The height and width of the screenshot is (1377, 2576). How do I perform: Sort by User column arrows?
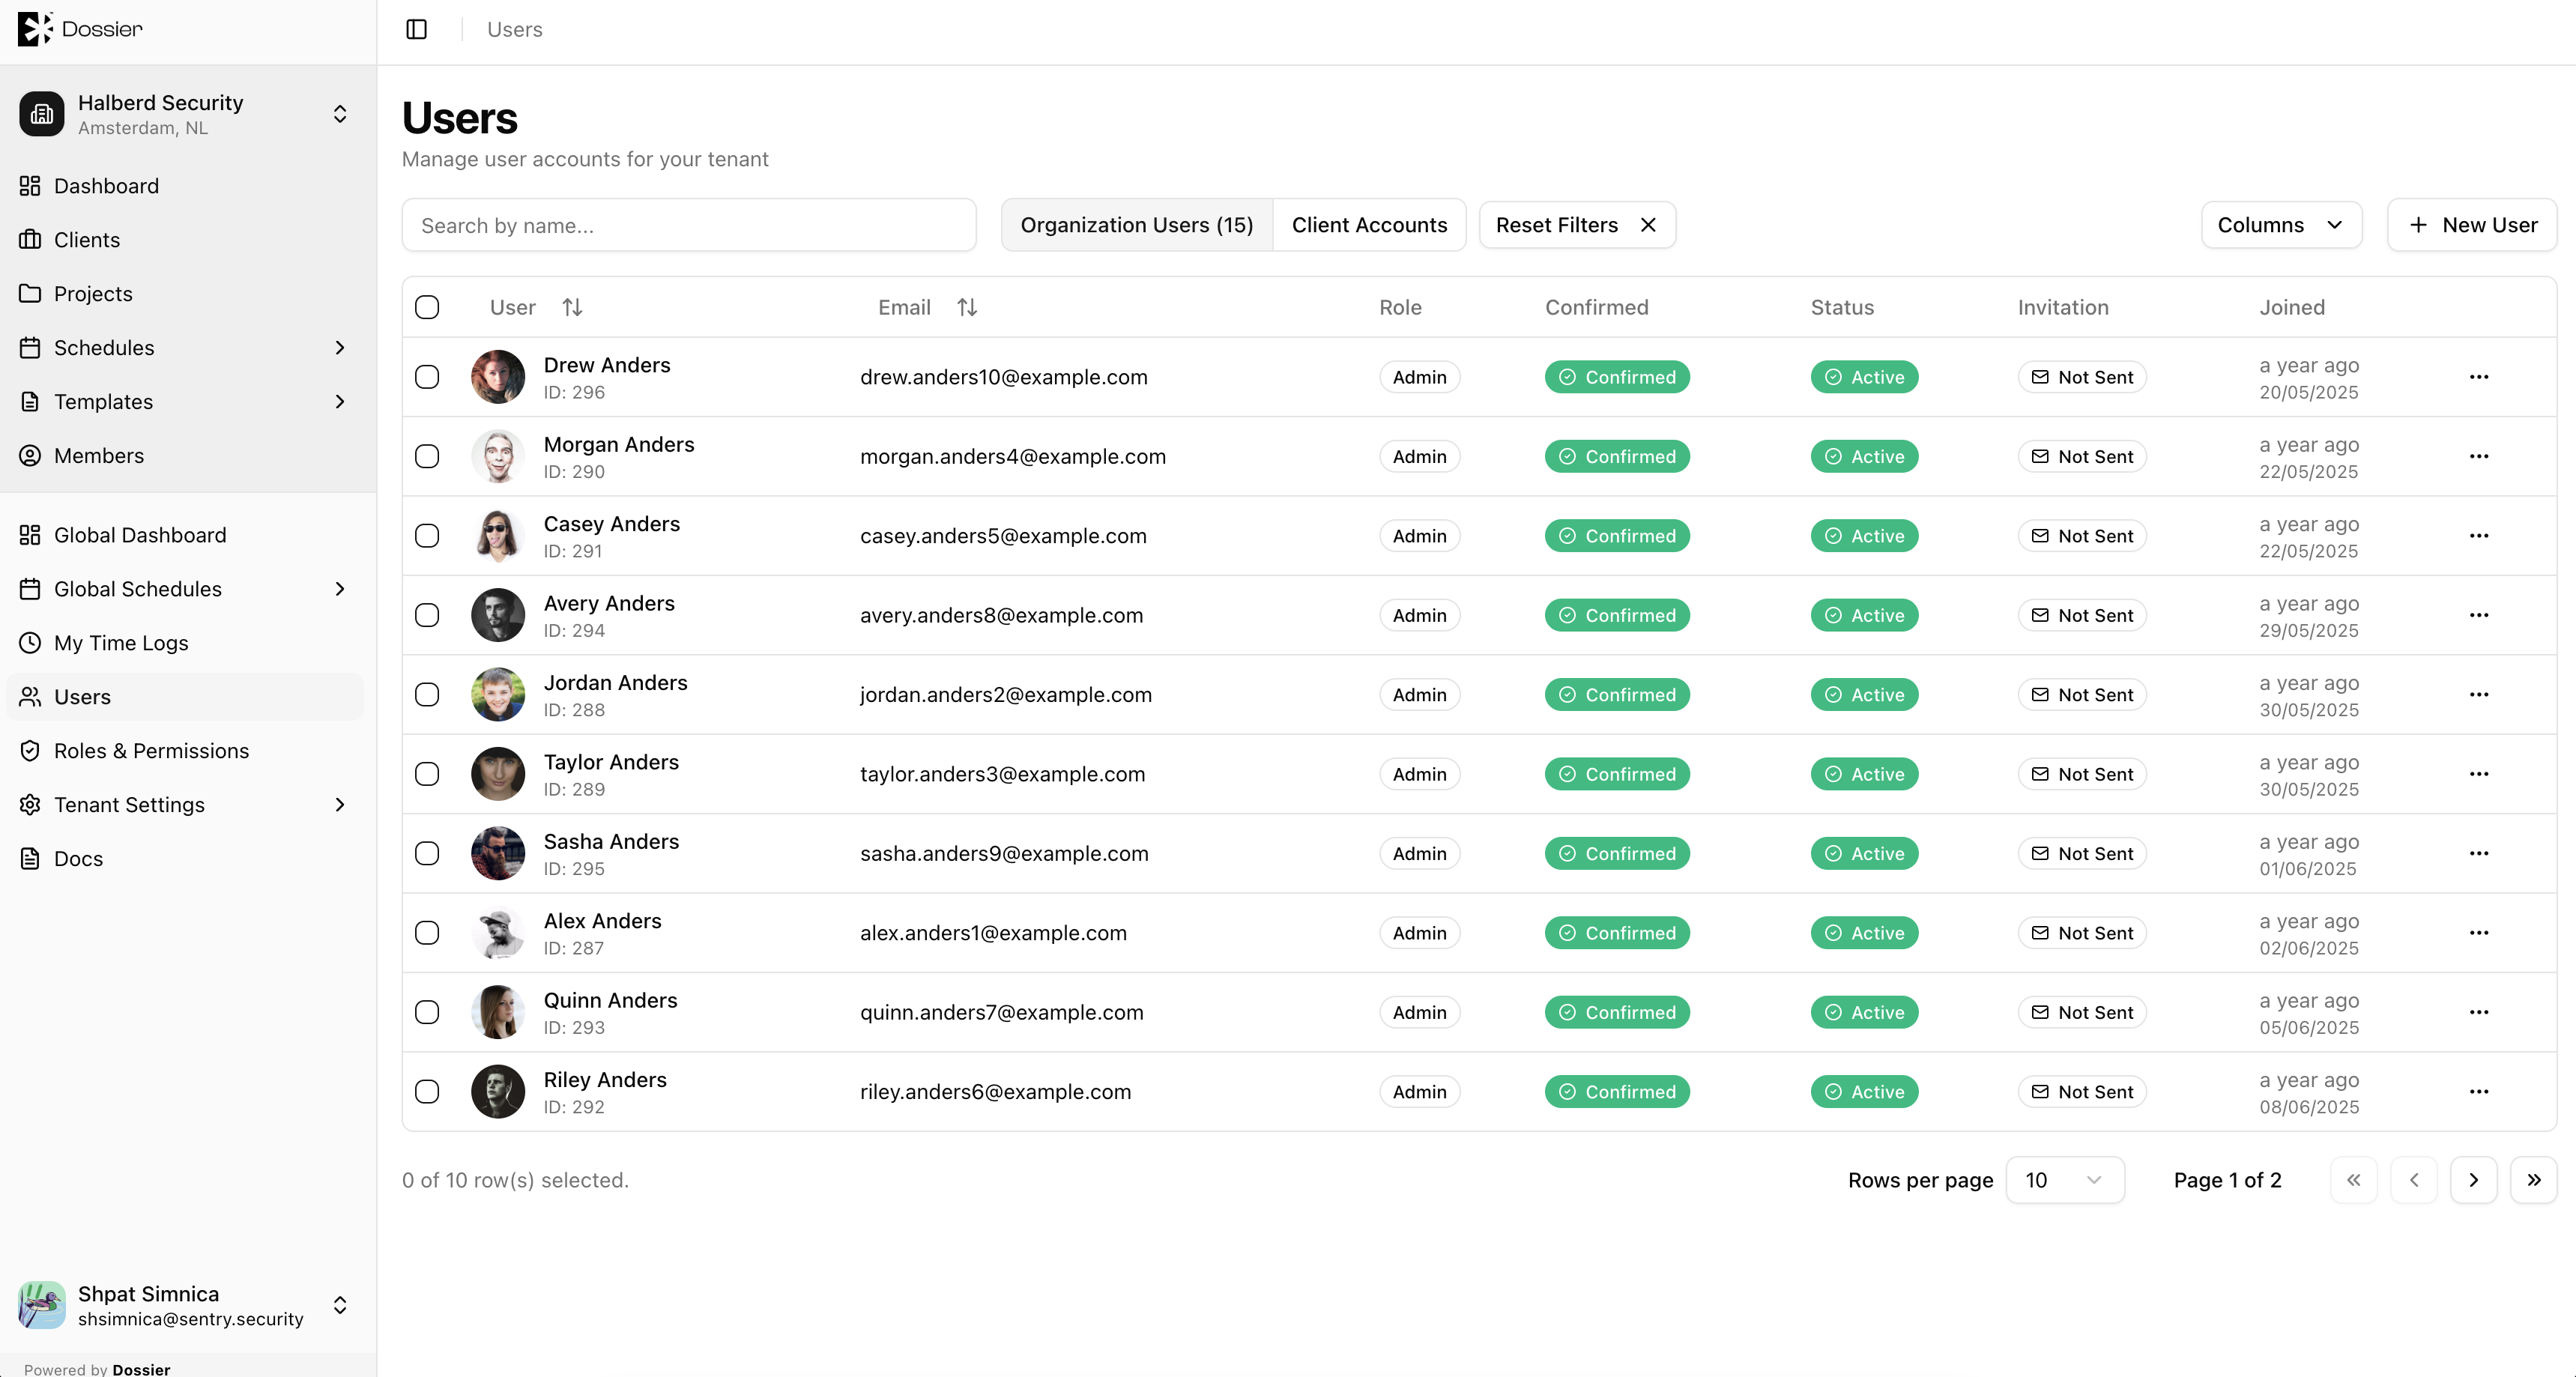coord(572,307)
